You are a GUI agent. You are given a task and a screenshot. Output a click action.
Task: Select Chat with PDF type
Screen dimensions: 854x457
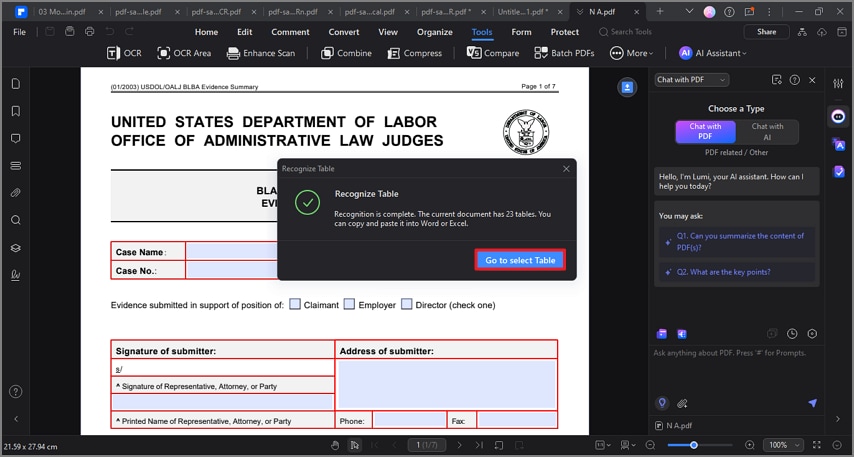(705, 131)
